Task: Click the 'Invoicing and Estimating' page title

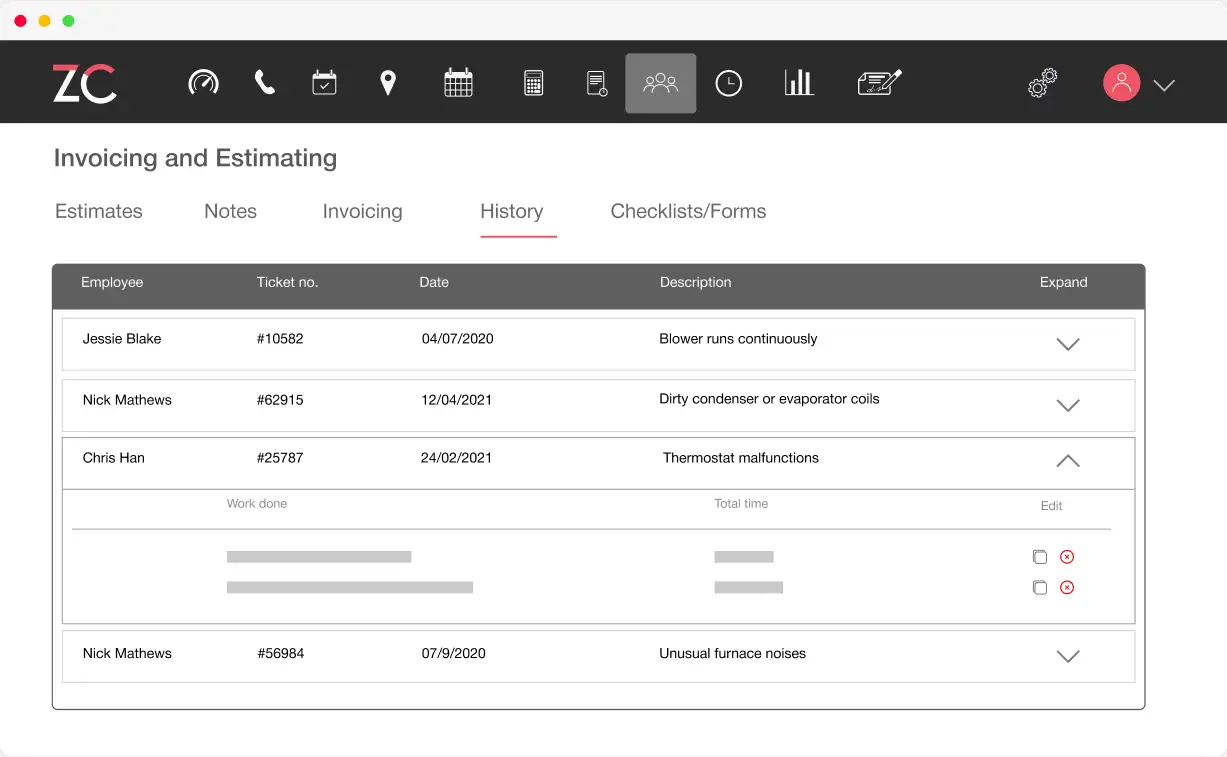Action: [x=195, y=158]
